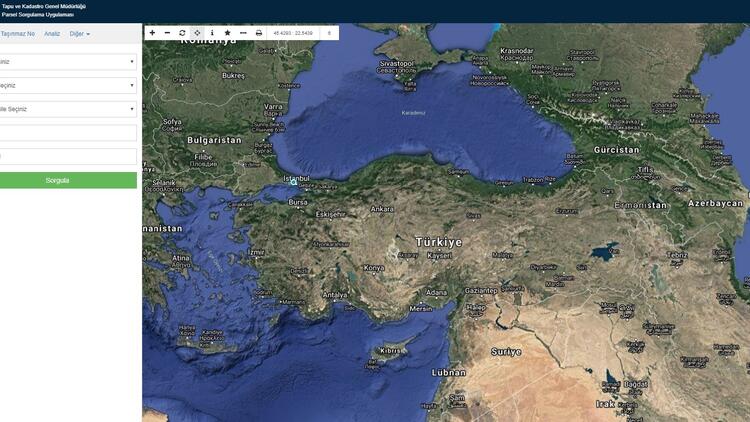Open the Mahalle Seçiniz dropdown

68,109
